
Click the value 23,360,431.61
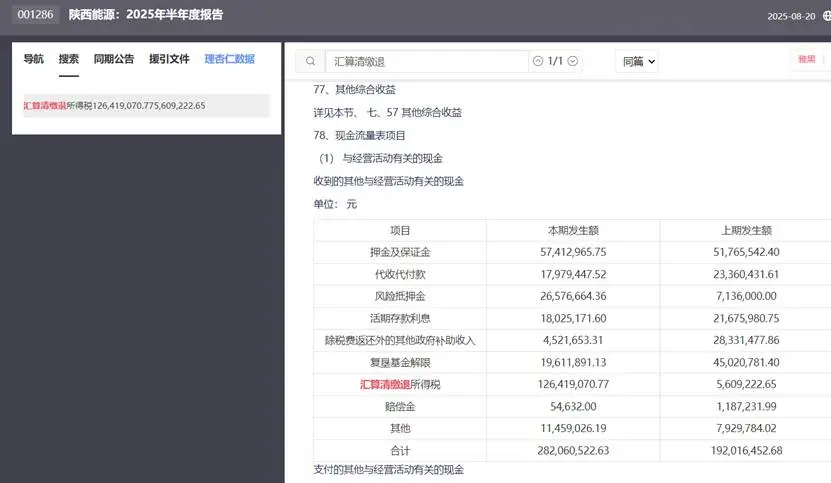point(746,275)
